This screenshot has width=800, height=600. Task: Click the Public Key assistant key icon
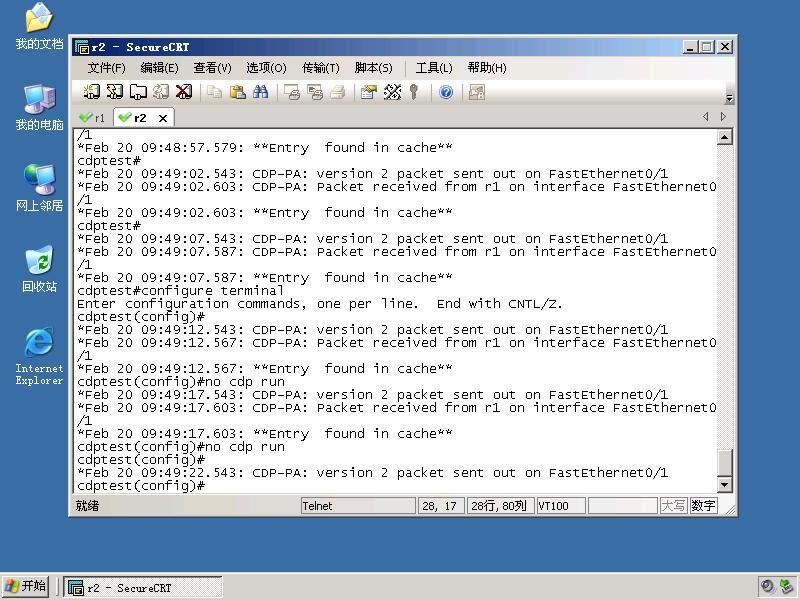[x=414, y=92]
